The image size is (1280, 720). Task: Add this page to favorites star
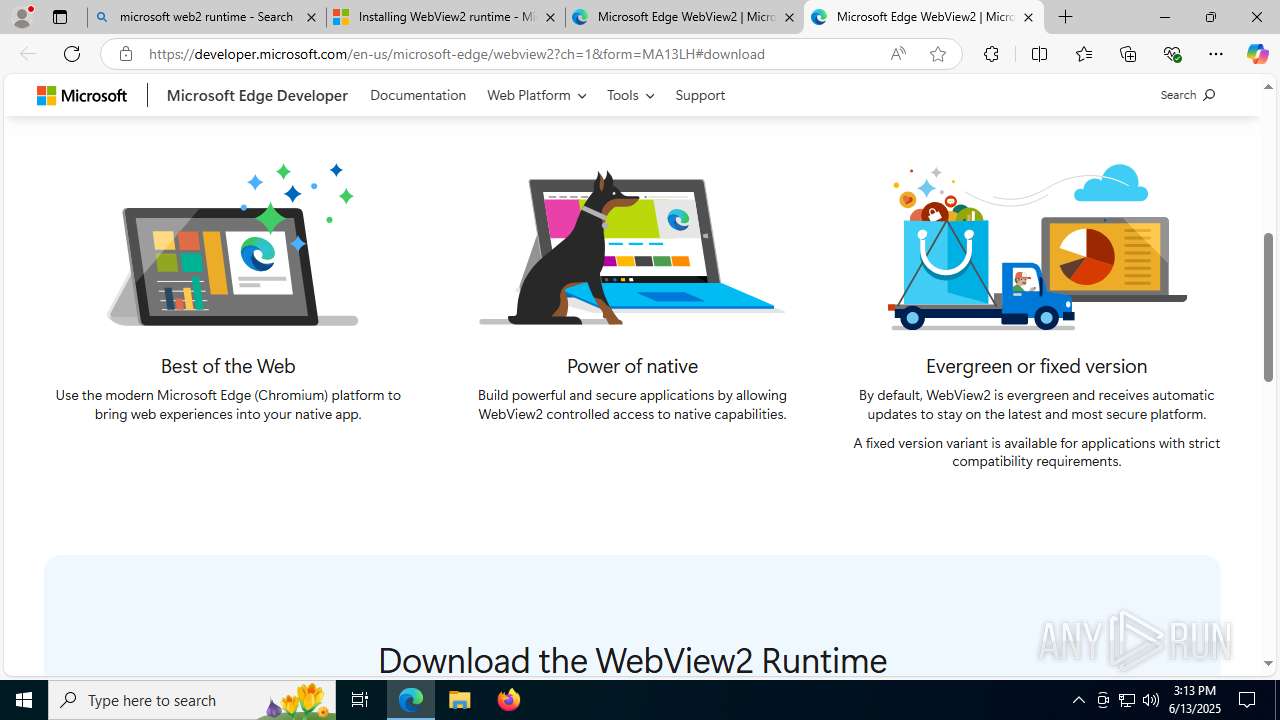point(938,54)
